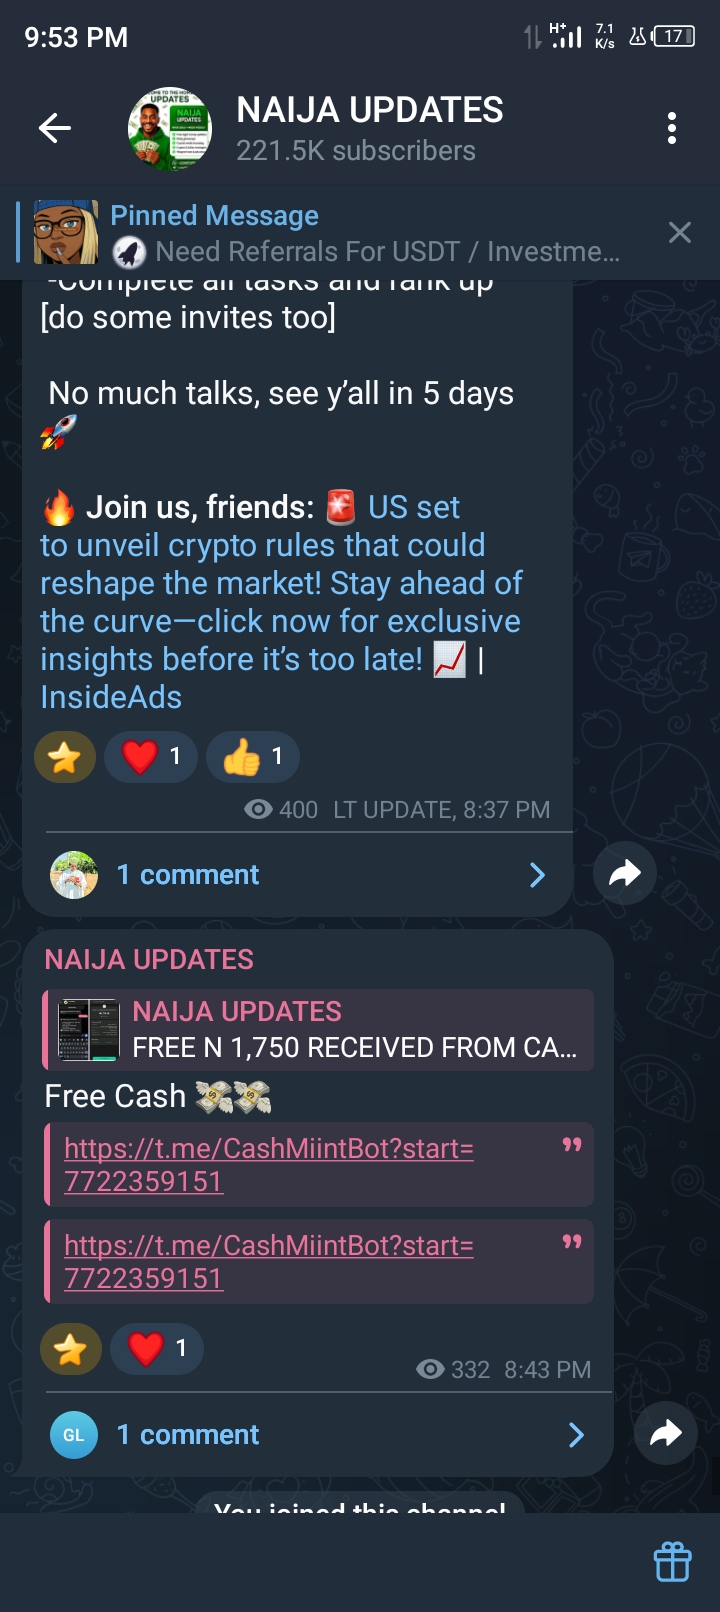Go back using the arrow icon
This screenshot has width=720, height=1612.
pyautogui.click(x=55, y=128)
